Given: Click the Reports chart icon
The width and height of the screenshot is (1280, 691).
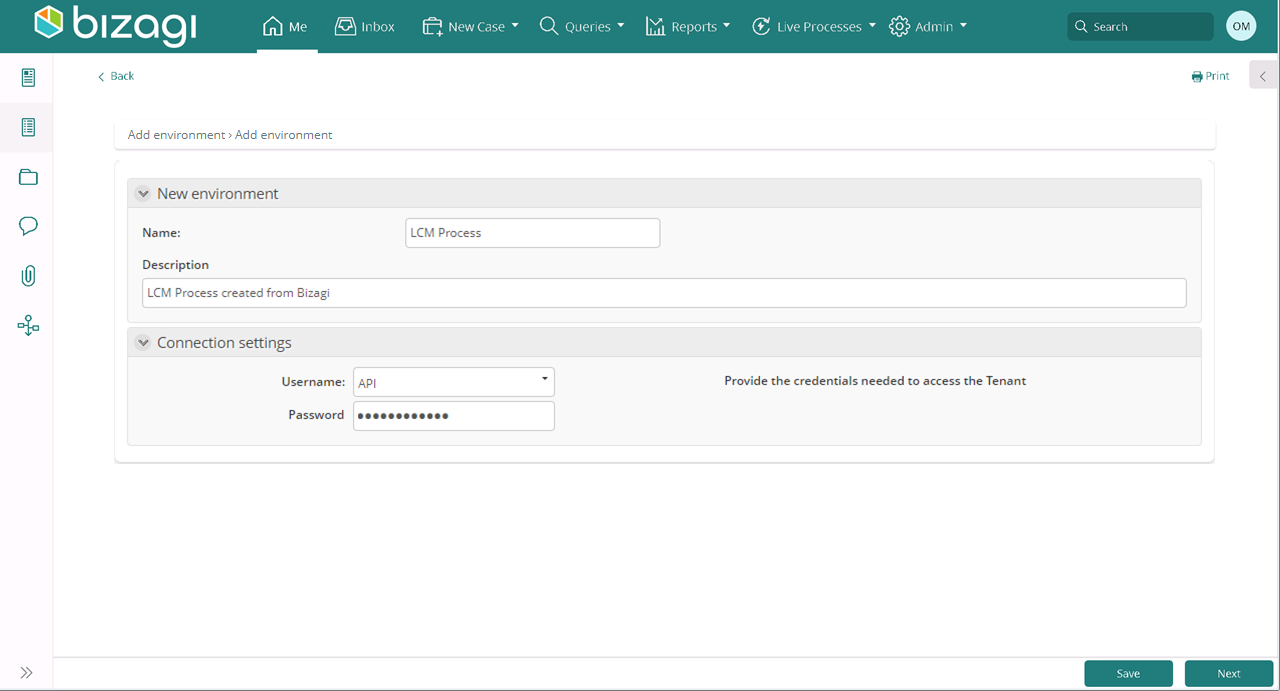Looking at the screenshot, I should pos(655,27).
